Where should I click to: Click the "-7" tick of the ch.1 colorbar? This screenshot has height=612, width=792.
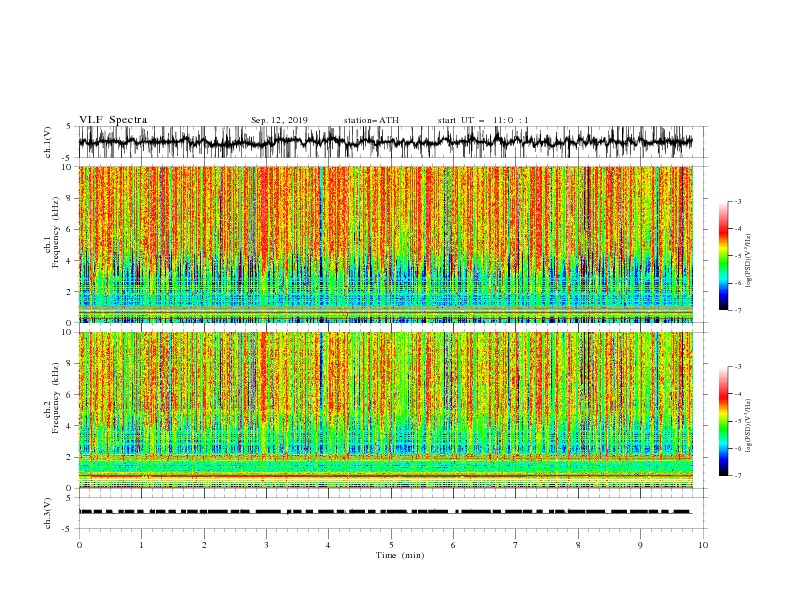(737, 311)
